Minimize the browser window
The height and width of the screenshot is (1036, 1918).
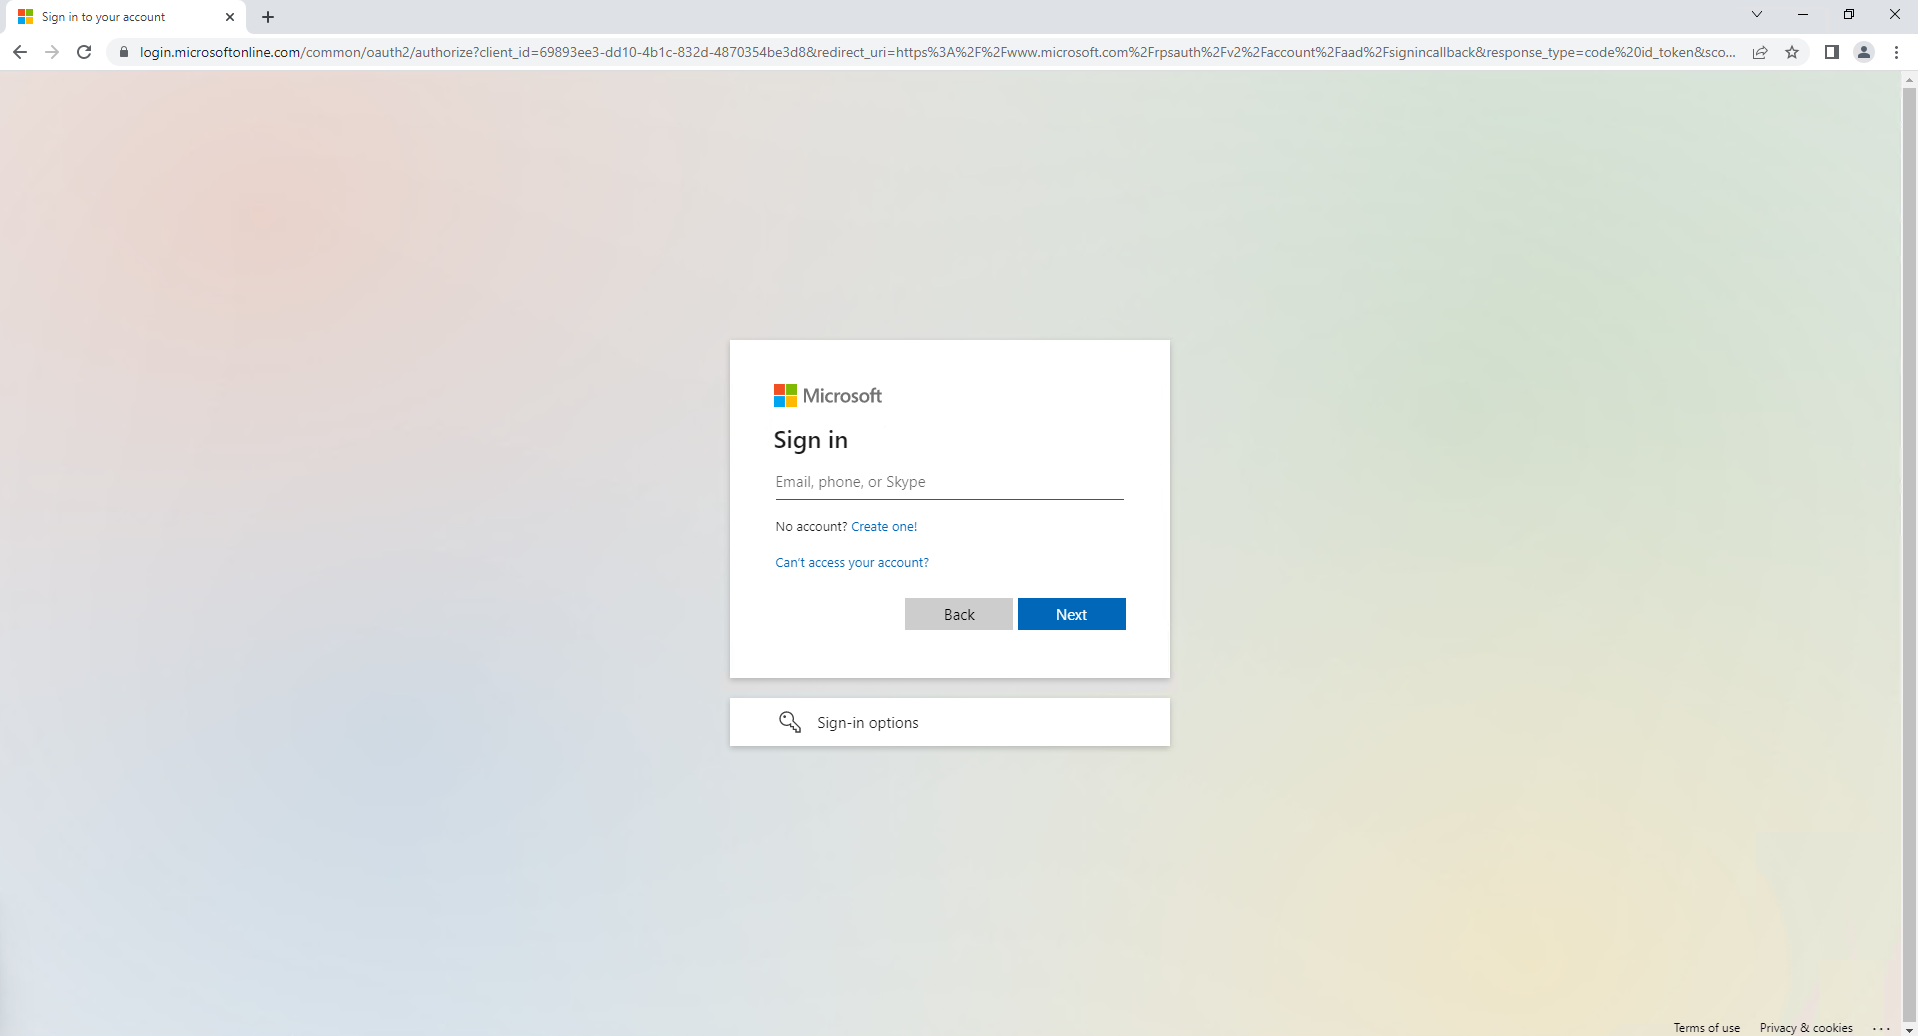click(x=1803, y=14)
